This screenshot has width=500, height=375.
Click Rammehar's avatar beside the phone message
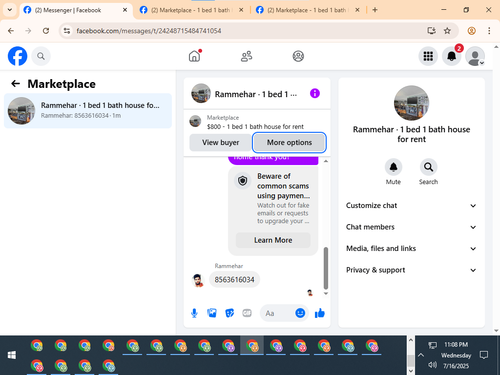click(x=198, y=280)
